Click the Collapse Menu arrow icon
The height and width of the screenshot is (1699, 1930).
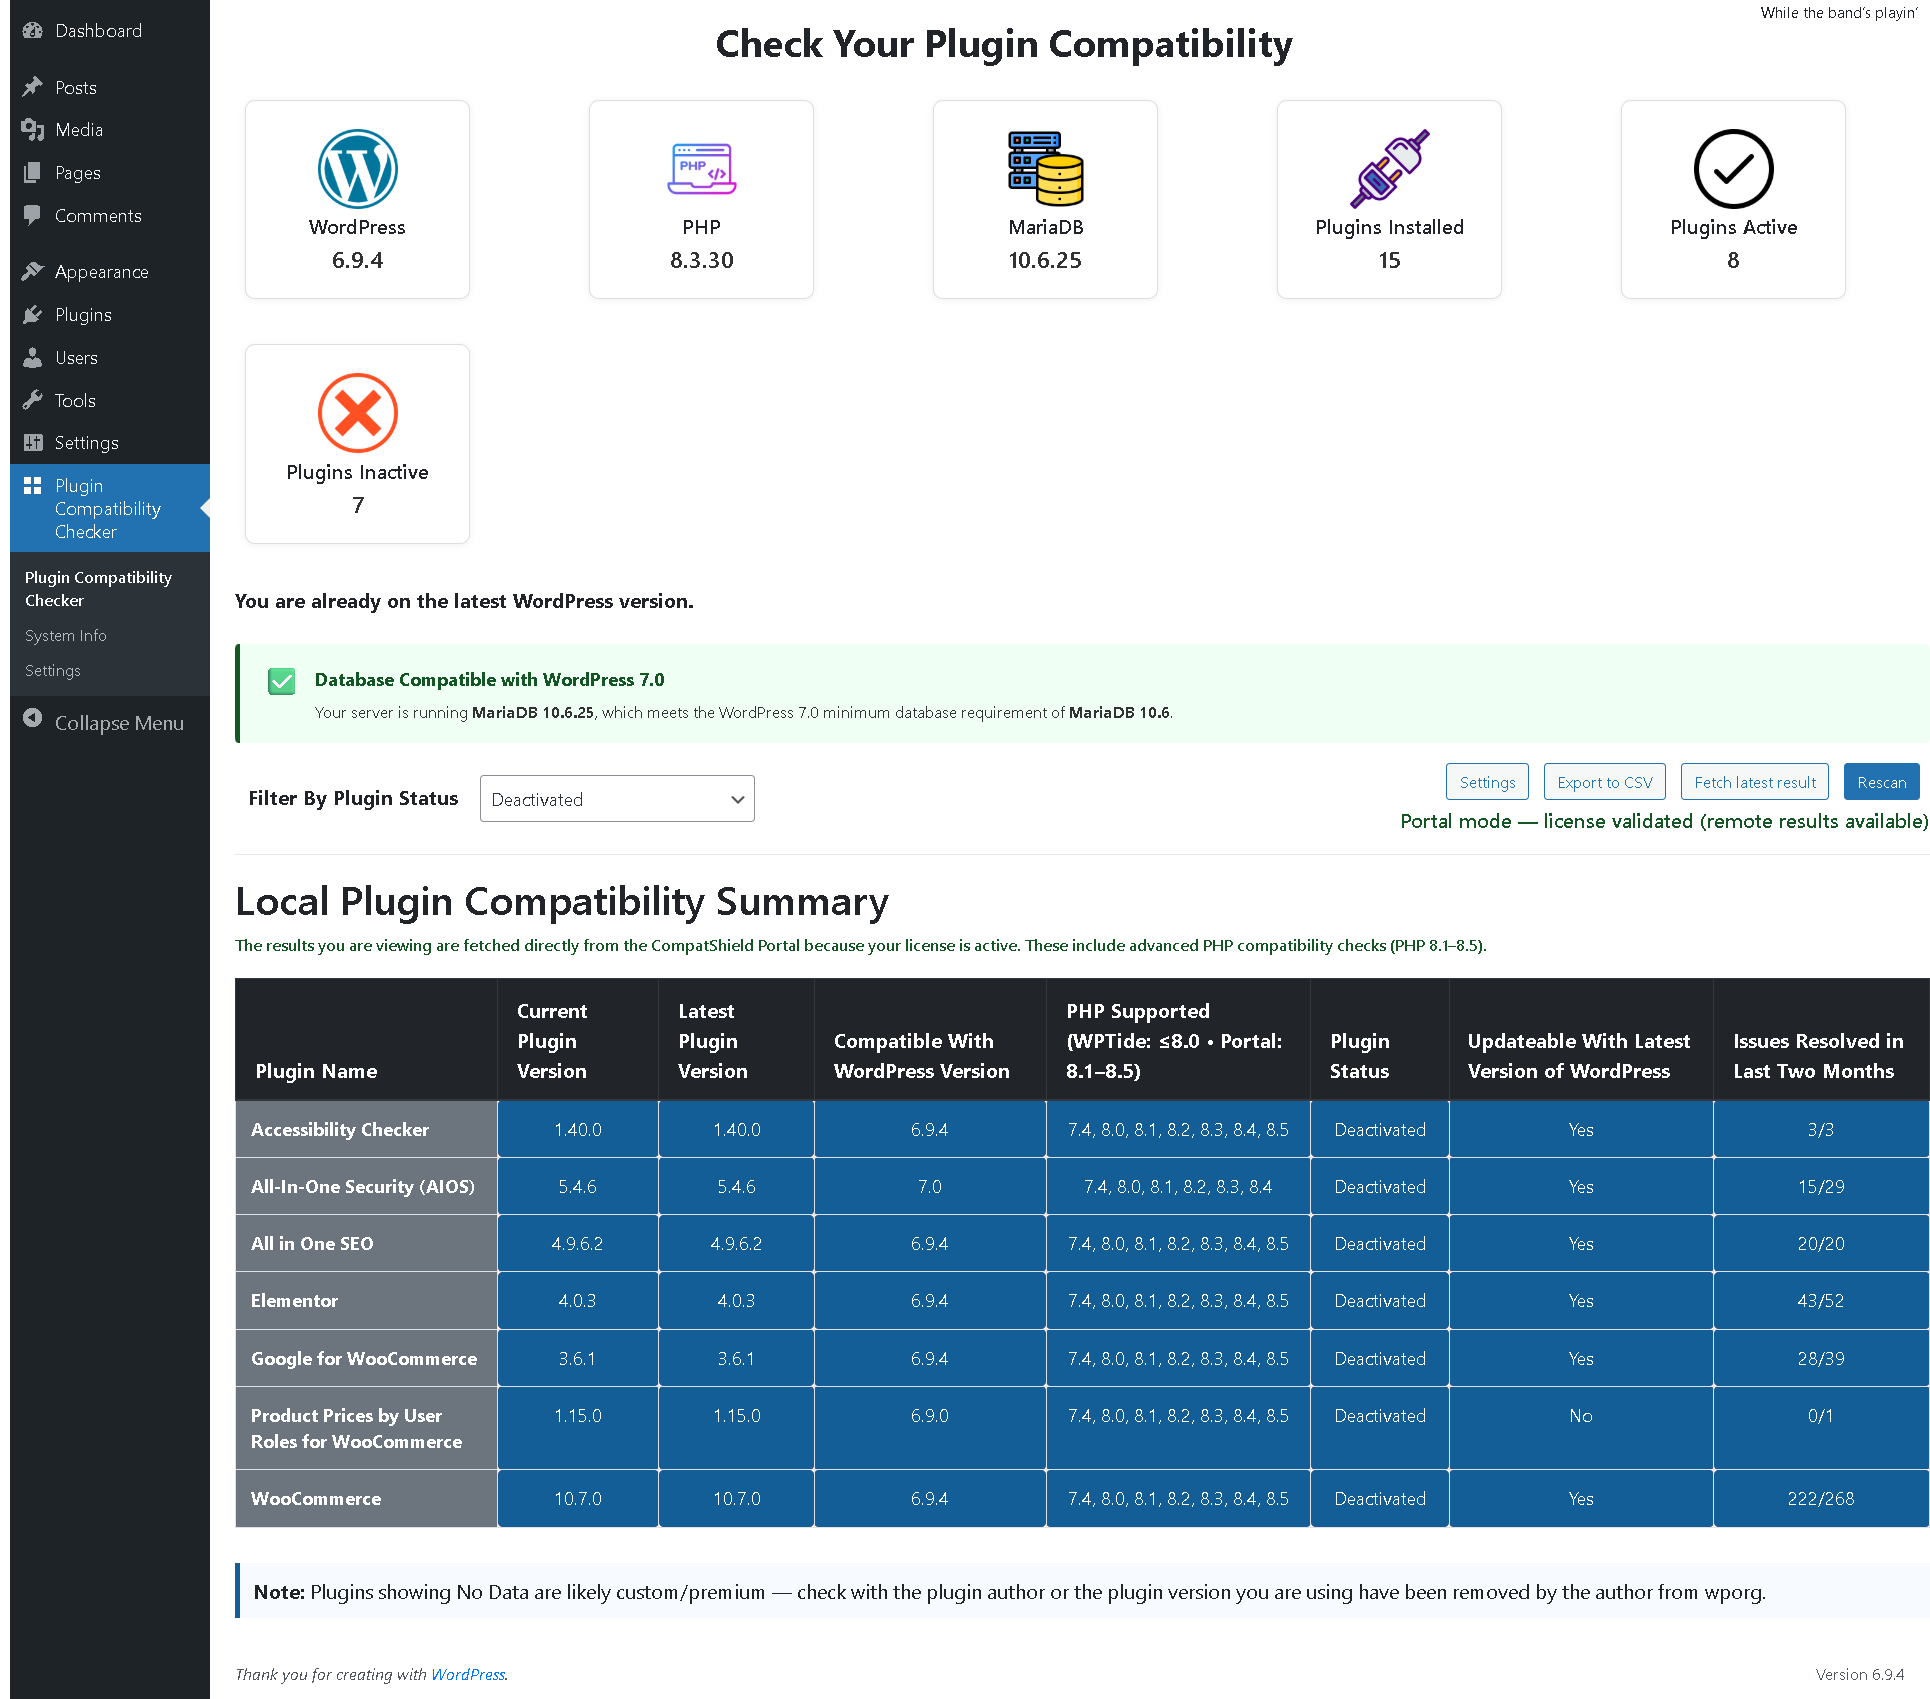coord(33,719)
